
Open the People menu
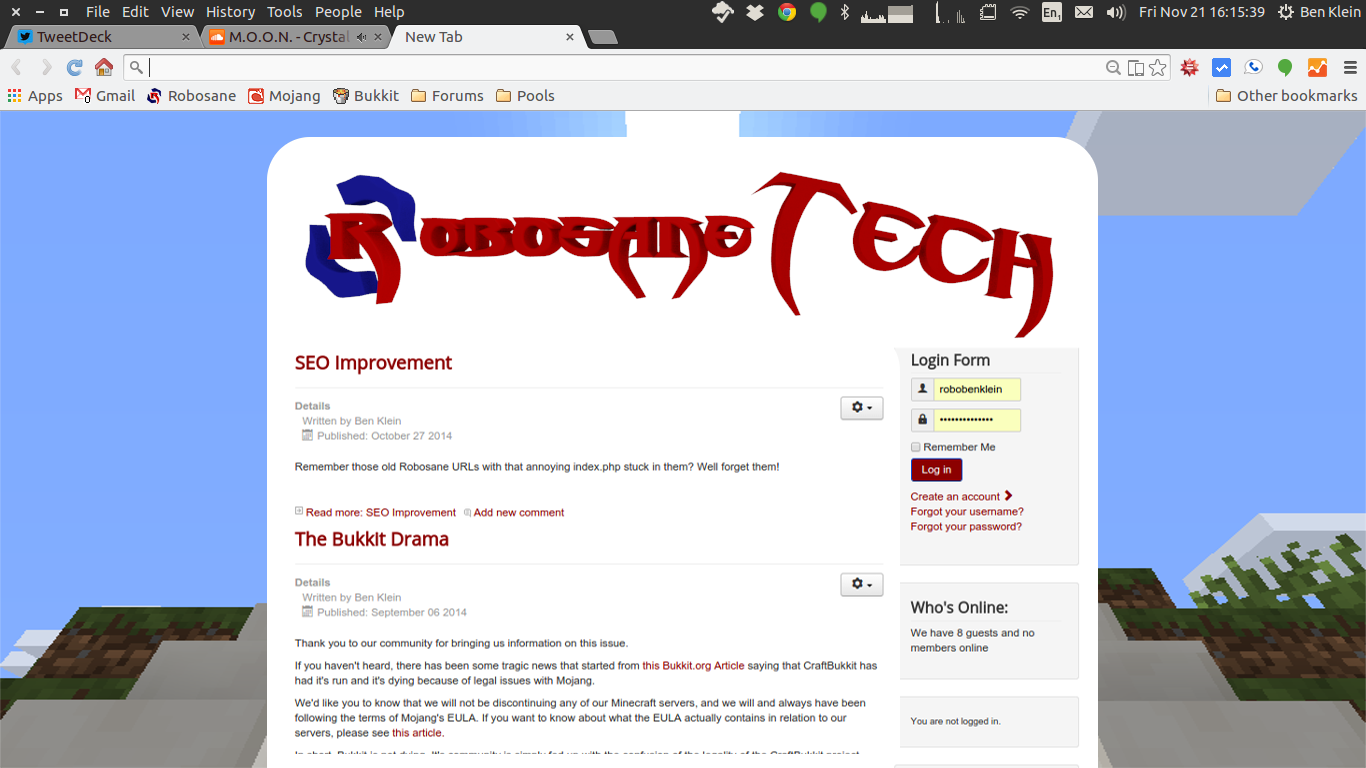338,12
